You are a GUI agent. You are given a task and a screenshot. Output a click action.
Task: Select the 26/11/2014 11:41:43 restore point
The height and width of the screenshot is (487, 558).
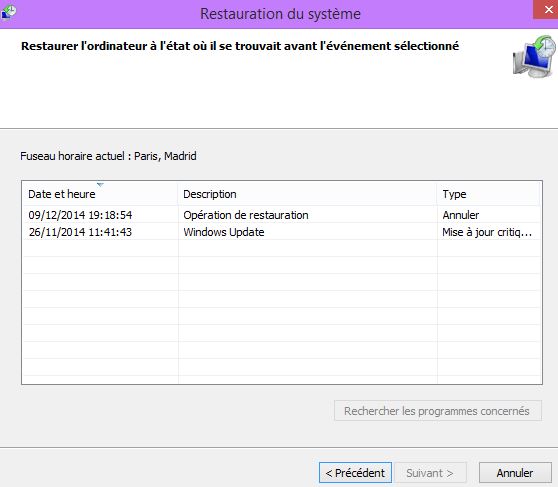click(281, 232)
